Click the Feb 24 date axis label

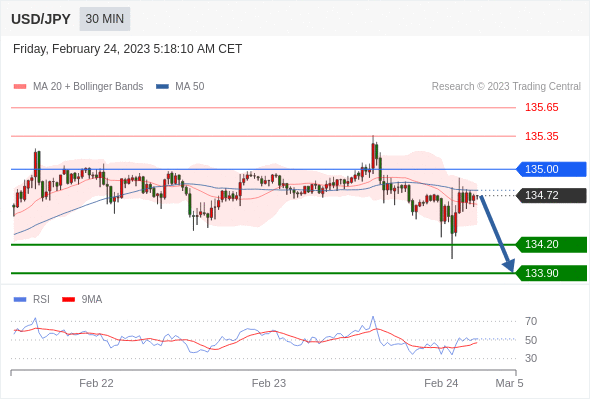[441, 383]
